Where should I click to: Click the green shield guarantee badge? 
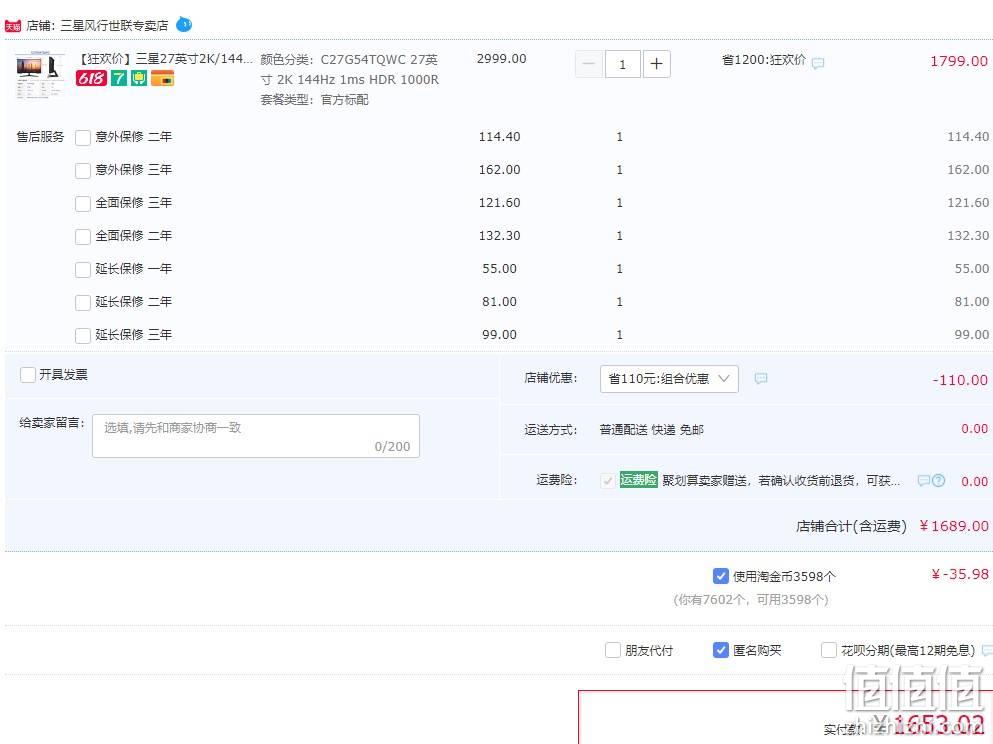click(x=139, y=79)
